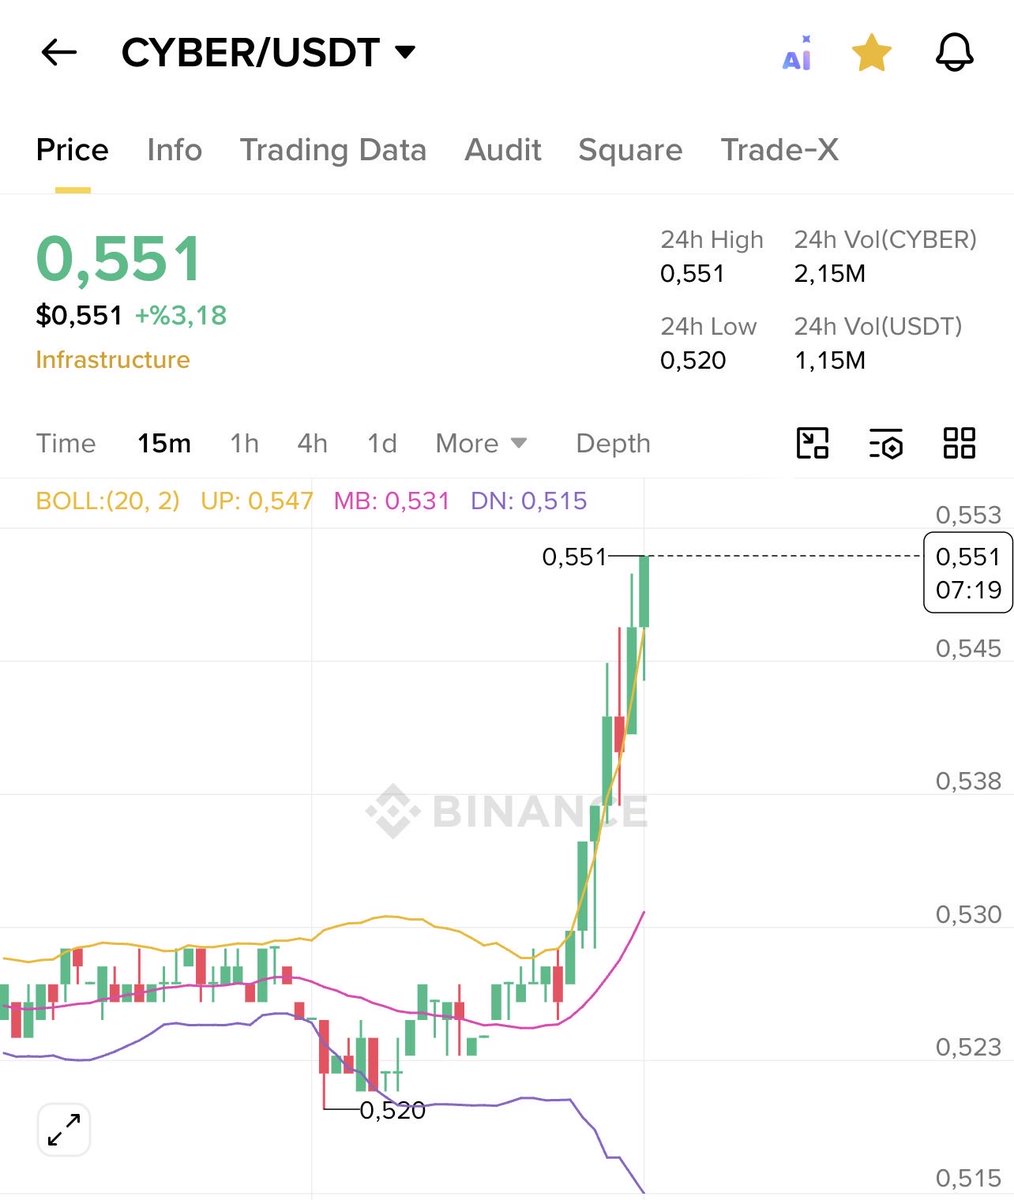Click the 24h Vol(CYBER) value 2,15M

[x=830, y=274]
